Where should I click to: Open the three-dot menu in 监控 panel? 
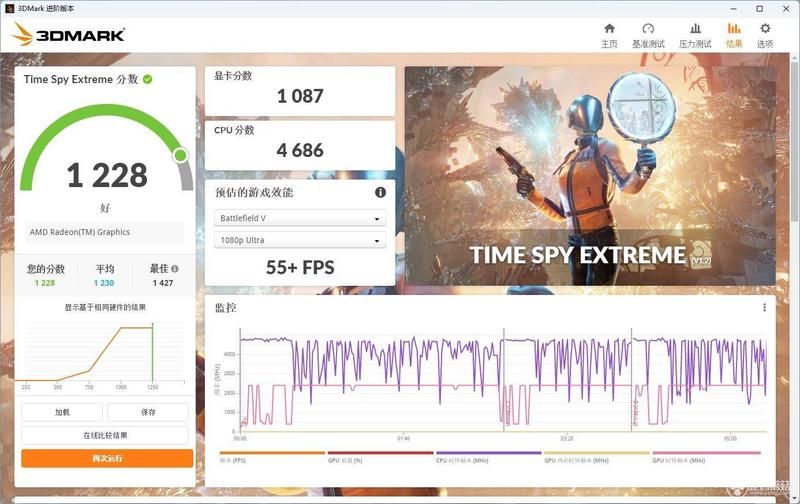764,307
